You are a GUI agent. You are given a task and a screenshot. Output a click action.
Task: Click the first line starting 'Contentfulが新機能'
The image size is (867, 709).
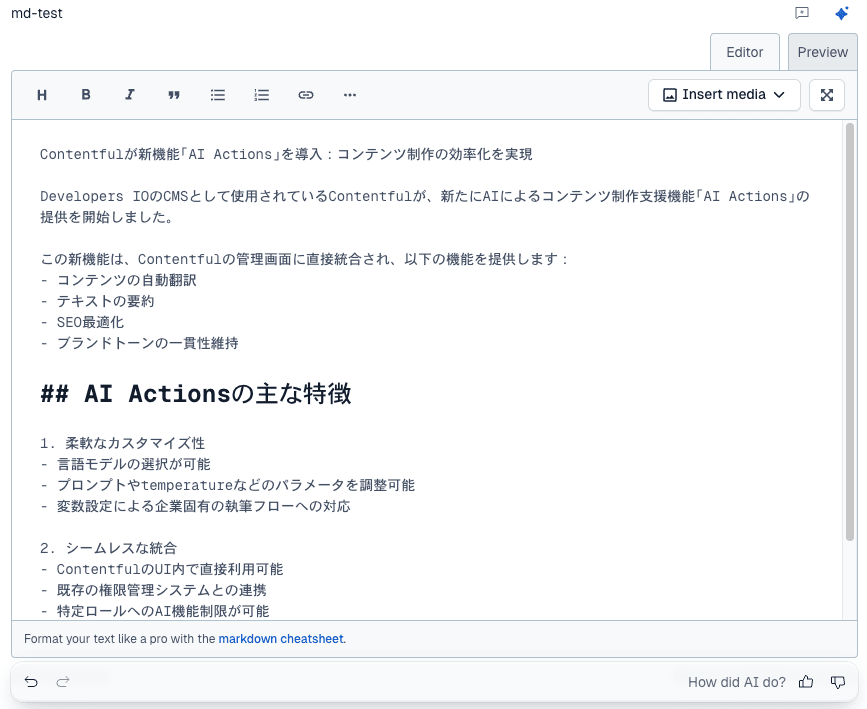pyautogui.click(x=286, y=154)
